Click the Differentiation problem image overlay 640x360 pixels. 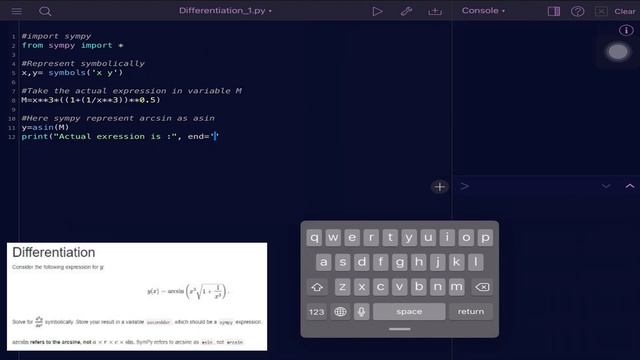pyautogui.click(x=137, y=297)
